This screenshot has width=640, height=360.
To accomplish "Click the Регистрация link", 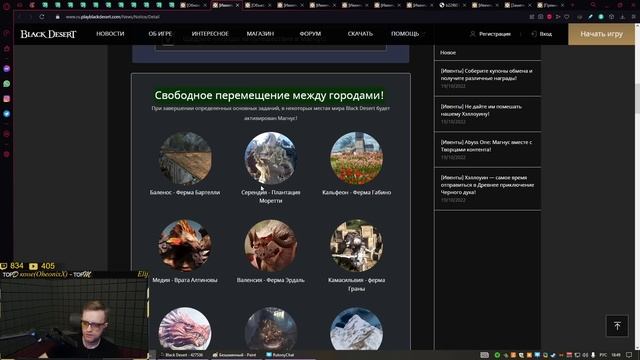I will coord(491,34).
